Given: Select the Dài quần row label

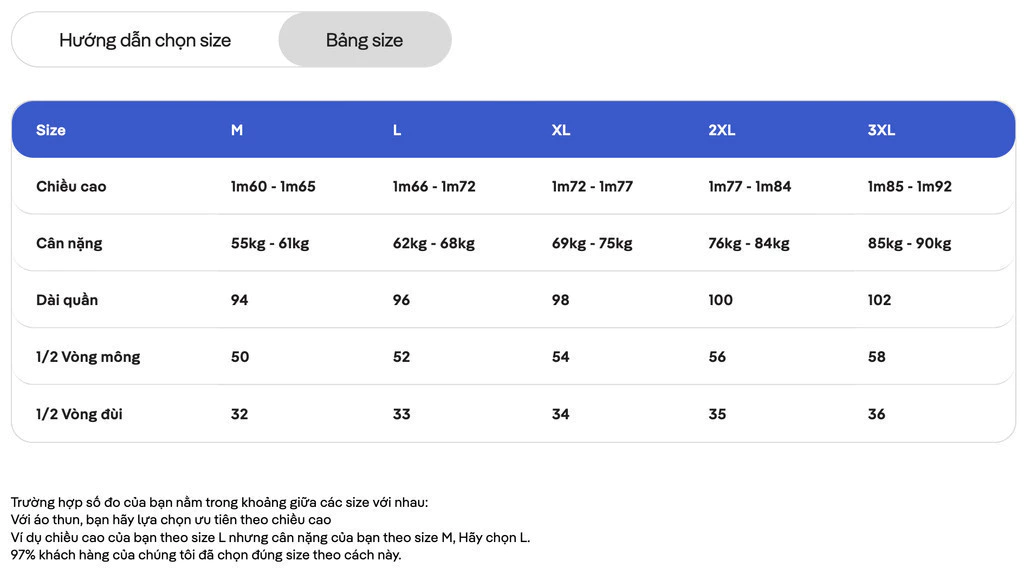Looking at the screenshot, I should click(x=67, y=300).
